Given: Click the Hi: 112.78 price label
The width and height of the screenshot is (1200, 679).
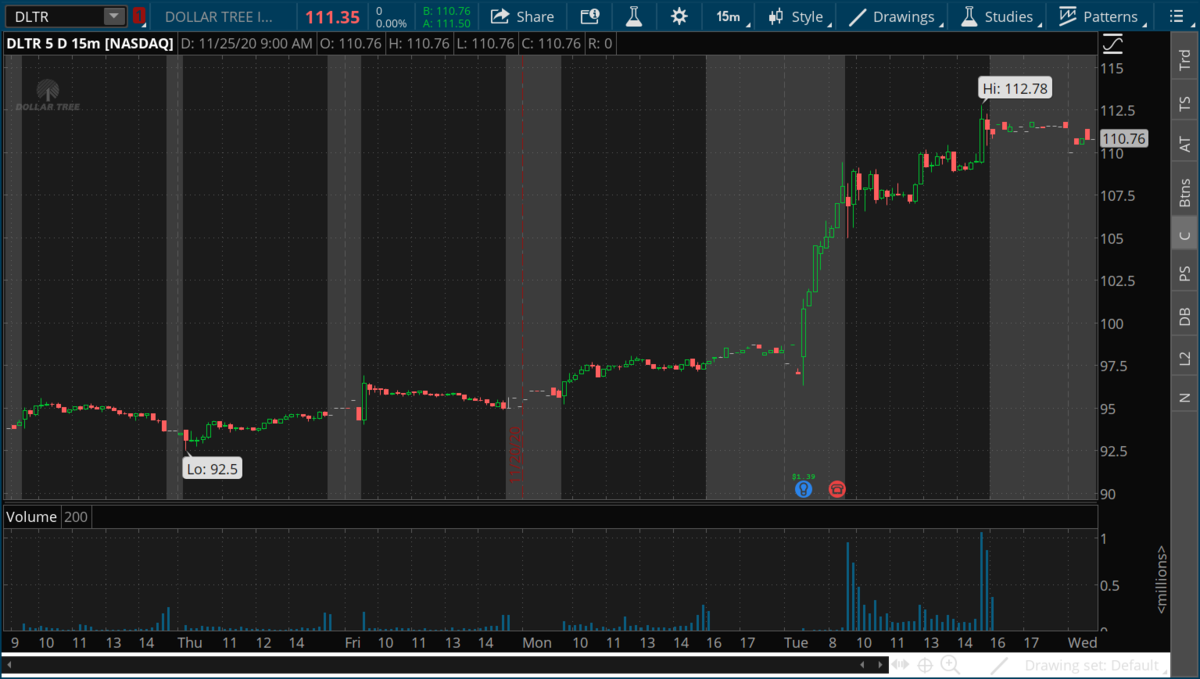Looking at the screenshot, I should coord(1015,89).
